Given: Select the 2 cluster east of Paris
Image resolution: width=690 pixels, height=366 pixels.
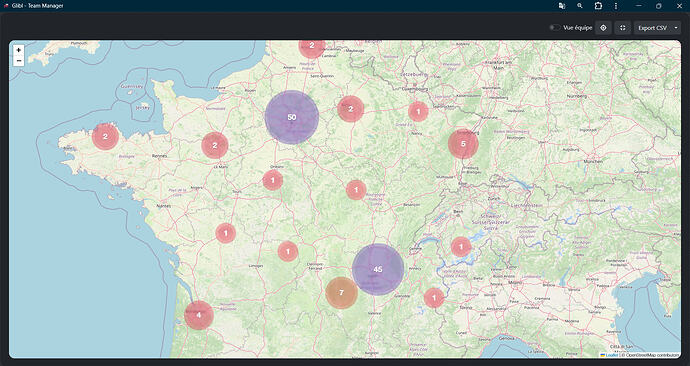Looking at the screenshot, I should point(351,109).
